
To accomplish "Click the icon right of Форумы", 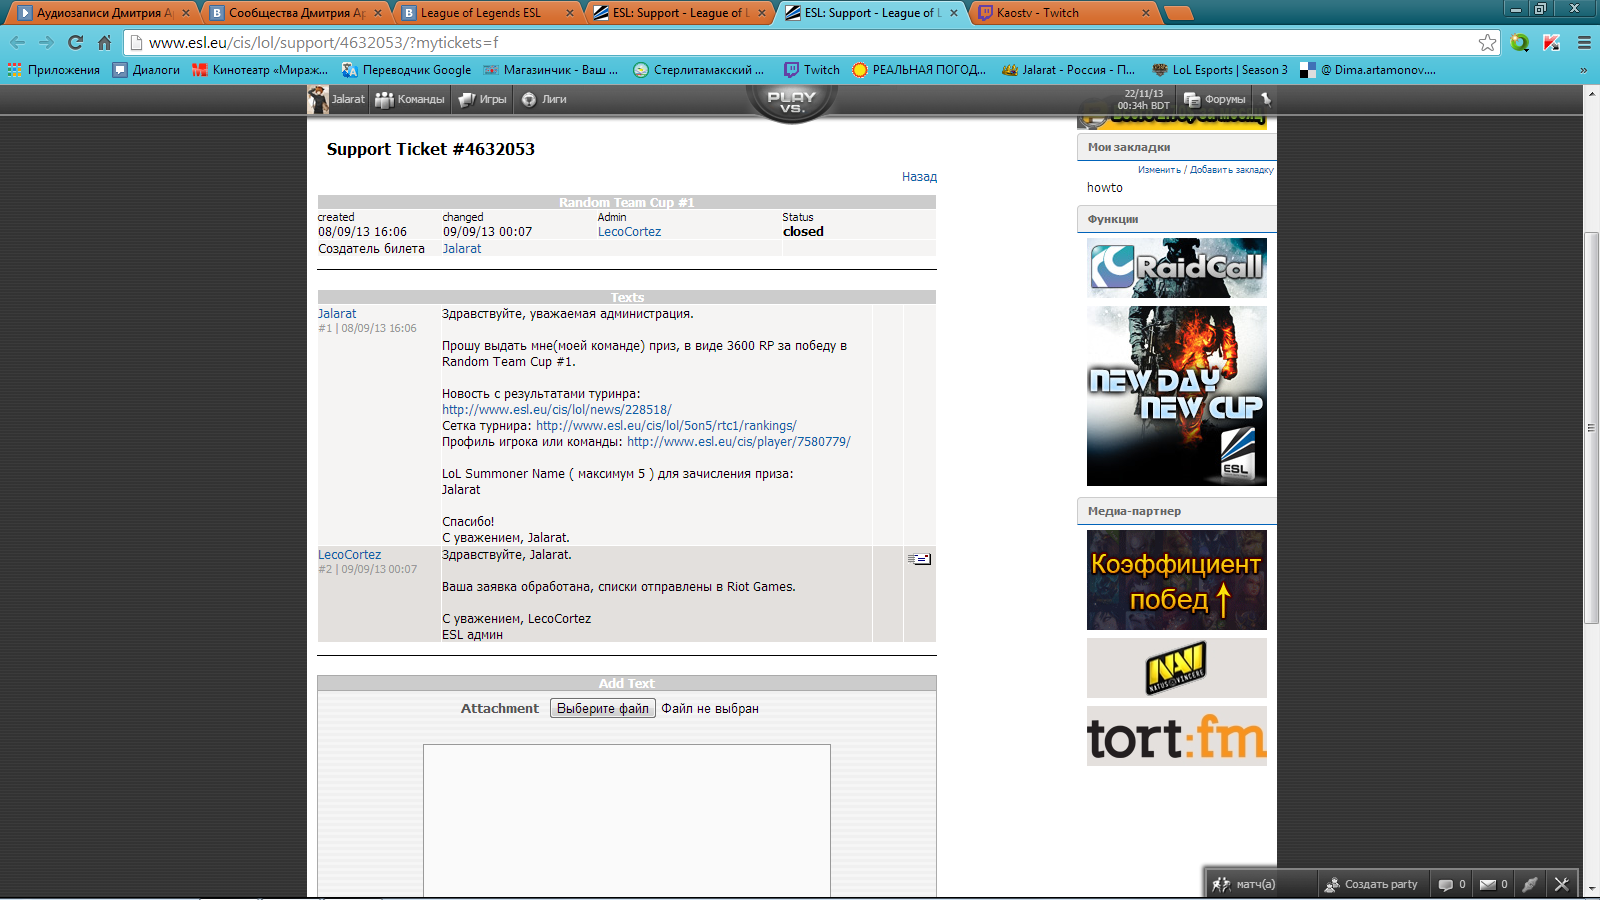I will click(x=1265, y=99).
